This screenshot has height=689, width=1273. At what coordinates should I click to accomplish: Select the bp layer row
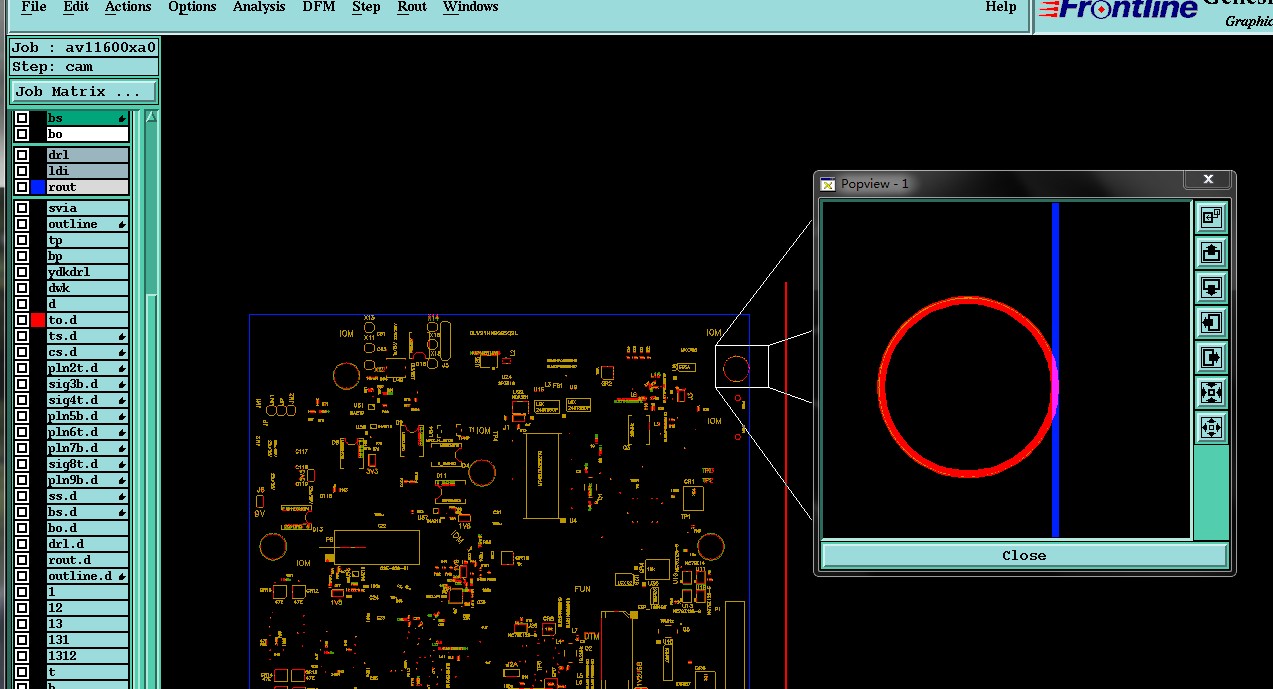pyautogui.click(x=88, y=256)
